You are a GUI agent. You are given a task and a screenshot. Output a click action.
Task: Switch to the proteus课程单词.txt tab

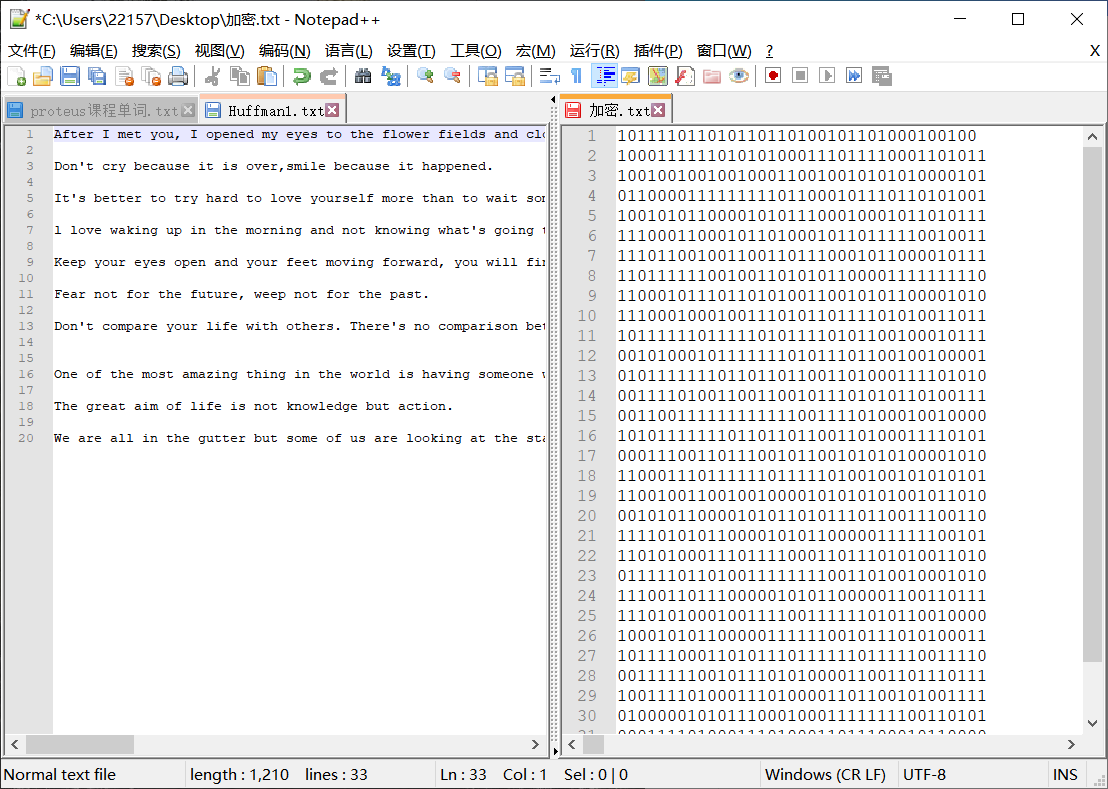[100, 111]
